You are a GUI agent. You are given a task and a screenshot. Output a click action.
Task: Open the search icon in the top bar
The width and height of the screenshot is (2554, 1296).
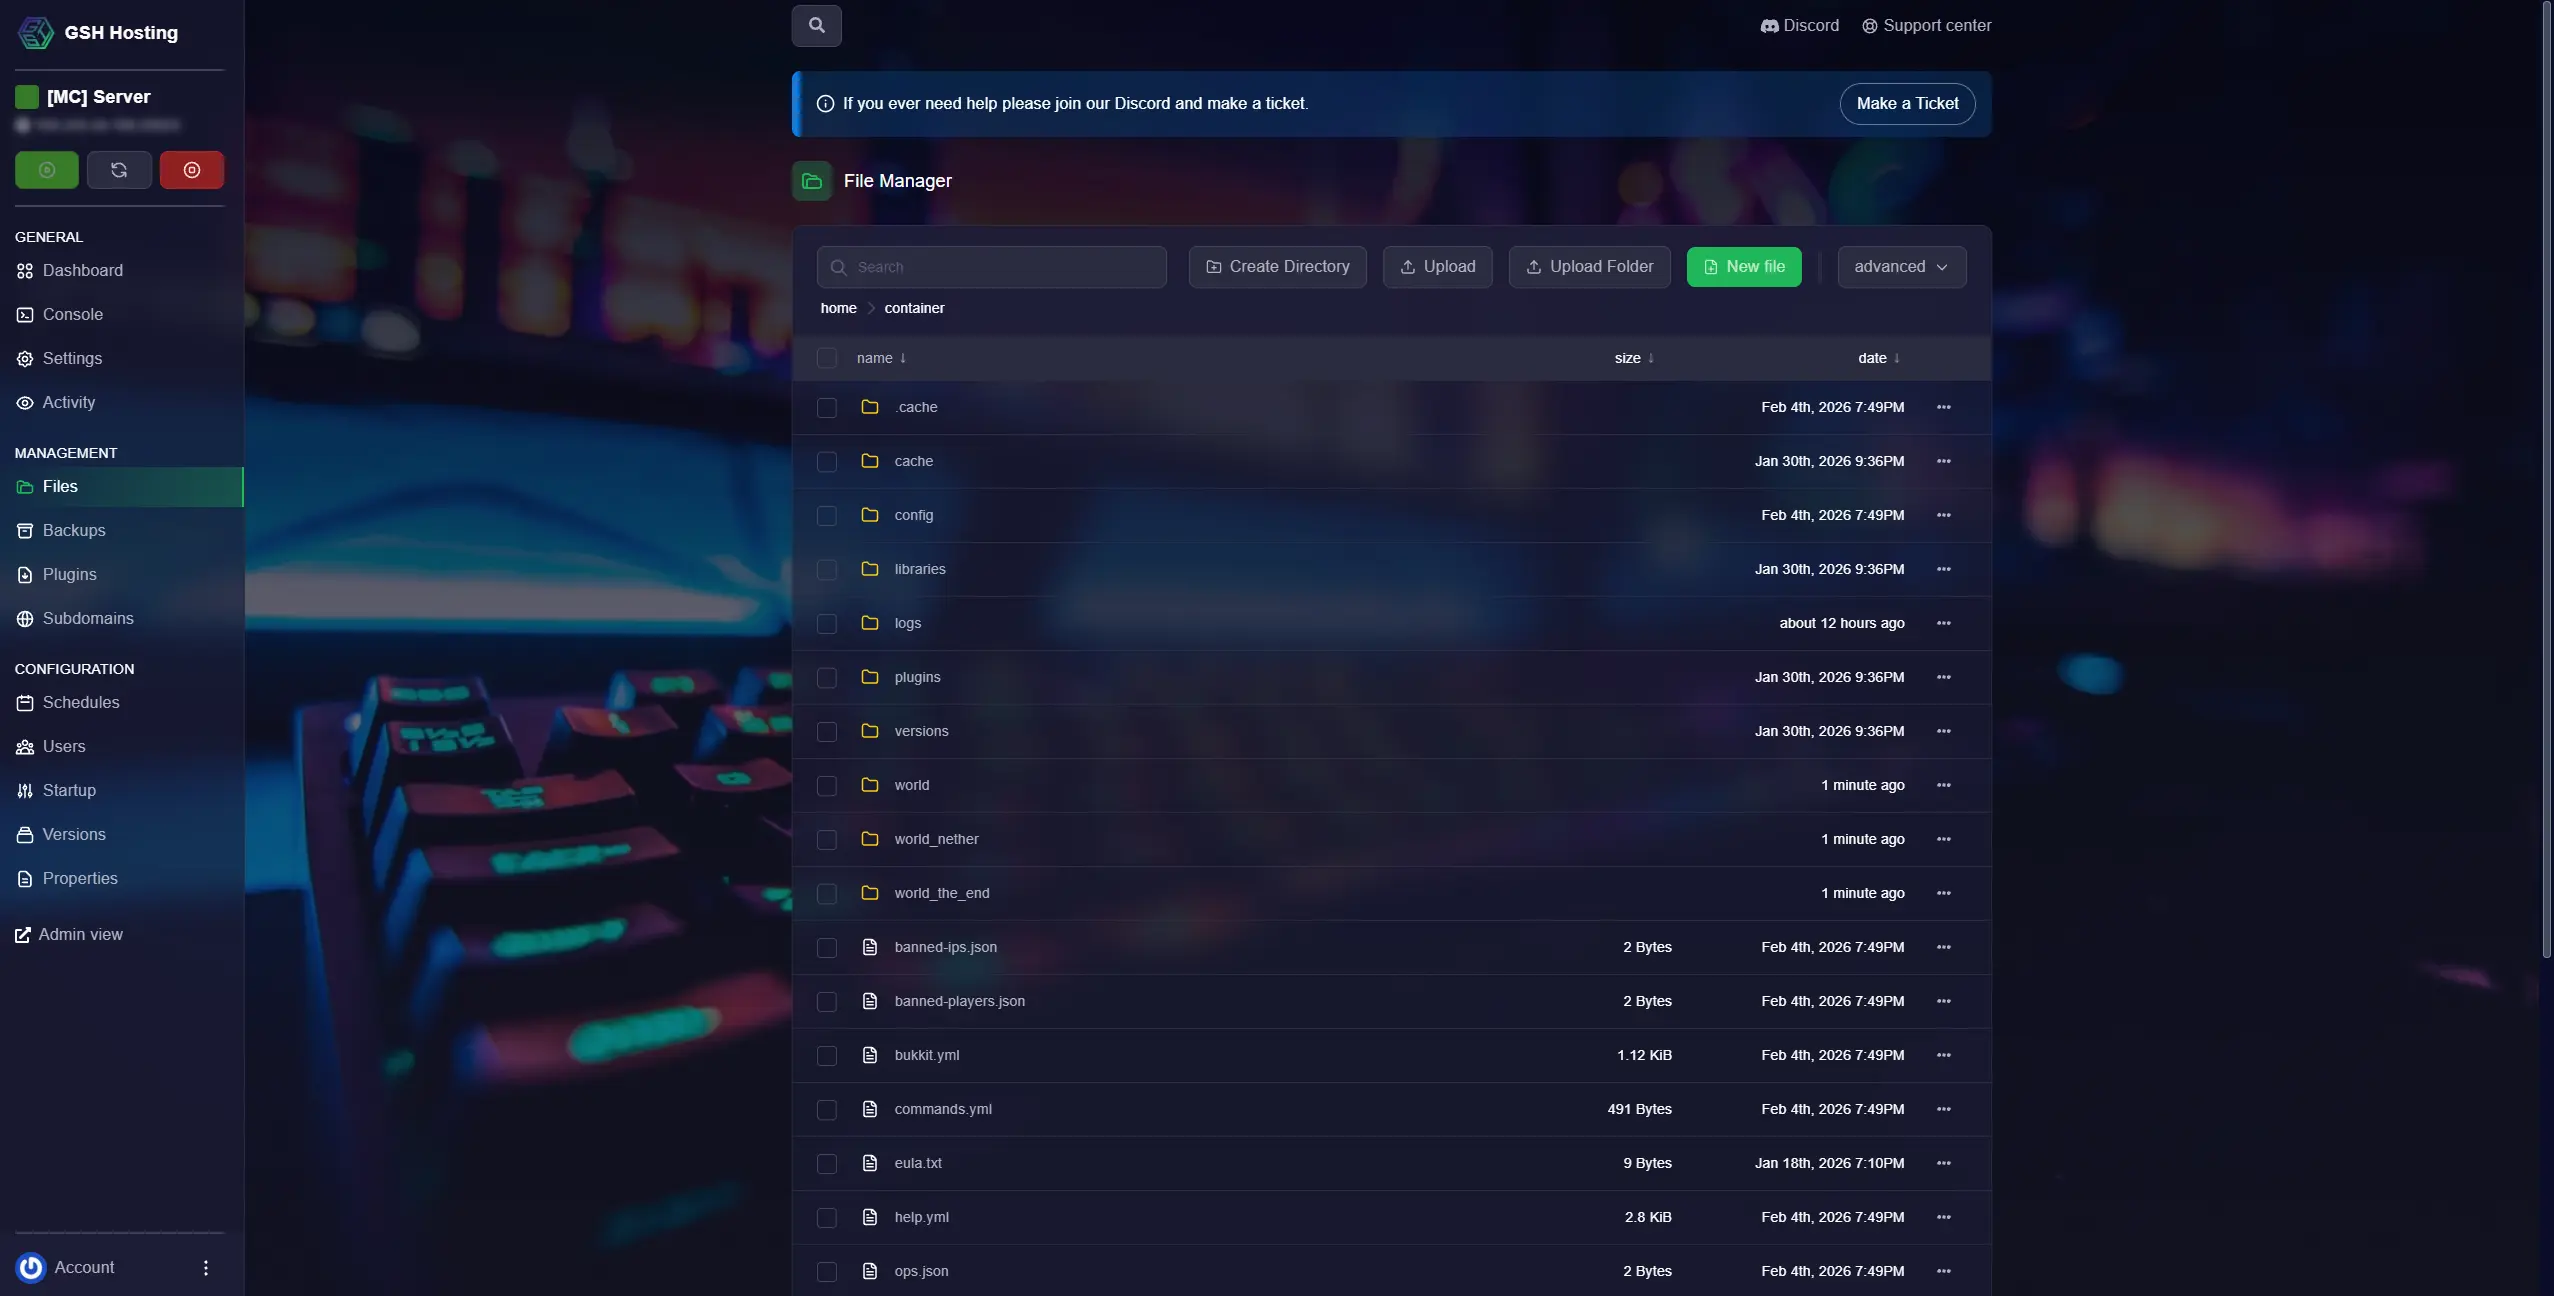tap(817, 25)
